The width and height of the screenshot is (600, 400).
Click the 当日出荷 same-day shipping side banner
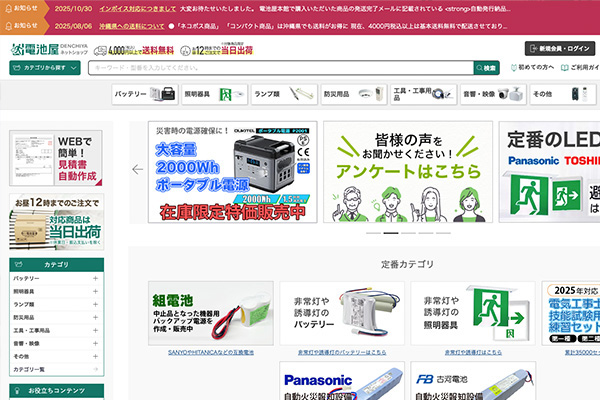pos(60,220)
